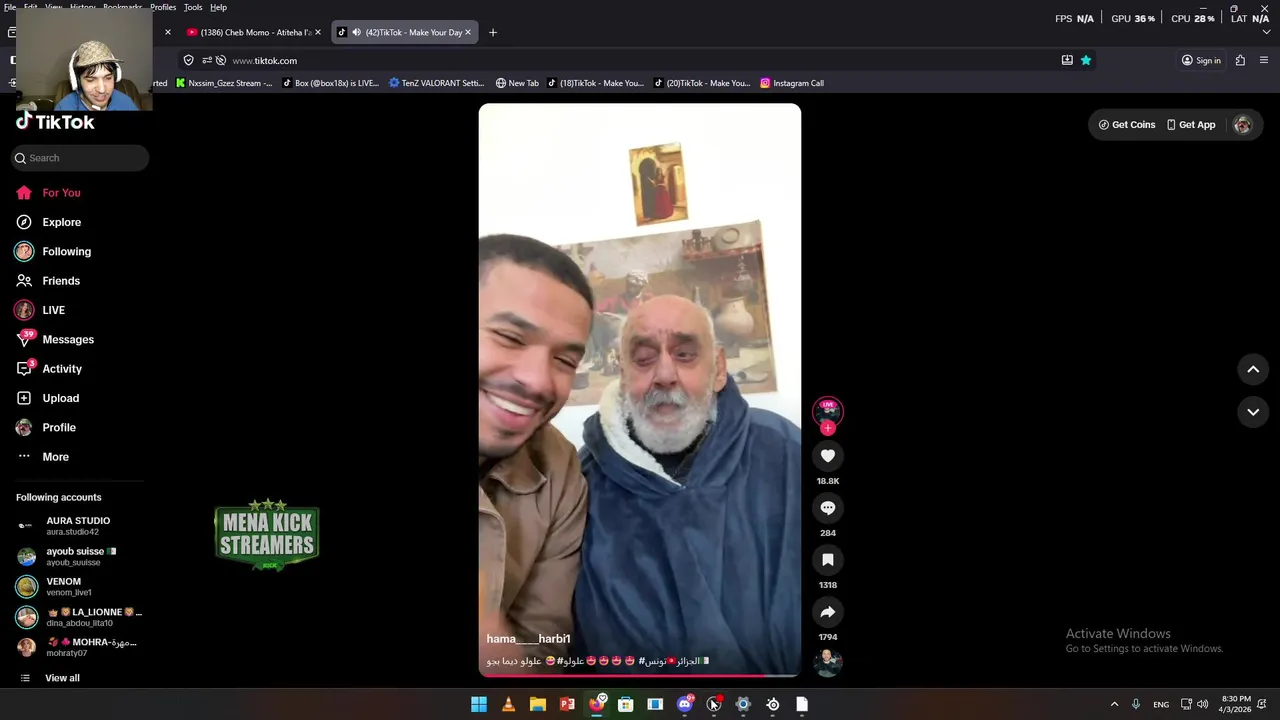Click the shield tracking protection icon
Image resolution: width=1280 pixels, height=720 pixels.
pyautogui.click(x=189, y=60)
